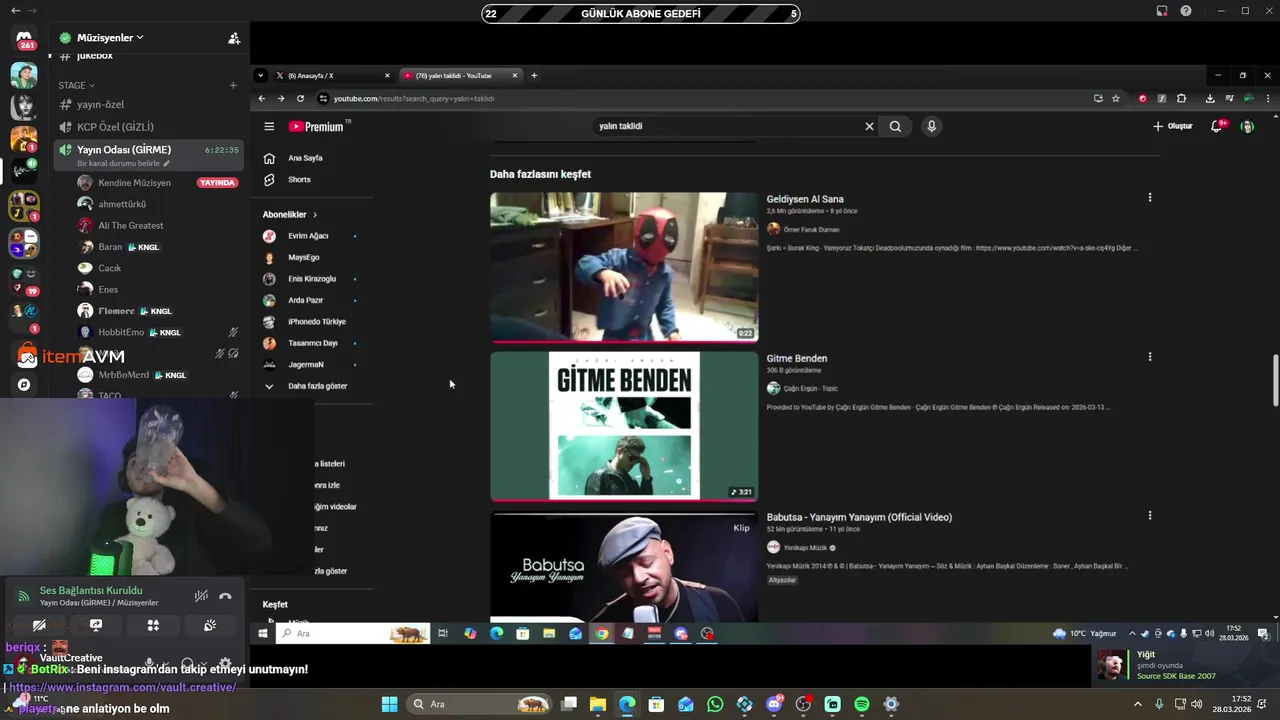The image size is (1280, 720).
Task: Click user Ali The Greatest in voice list
Action: (130, 226)
